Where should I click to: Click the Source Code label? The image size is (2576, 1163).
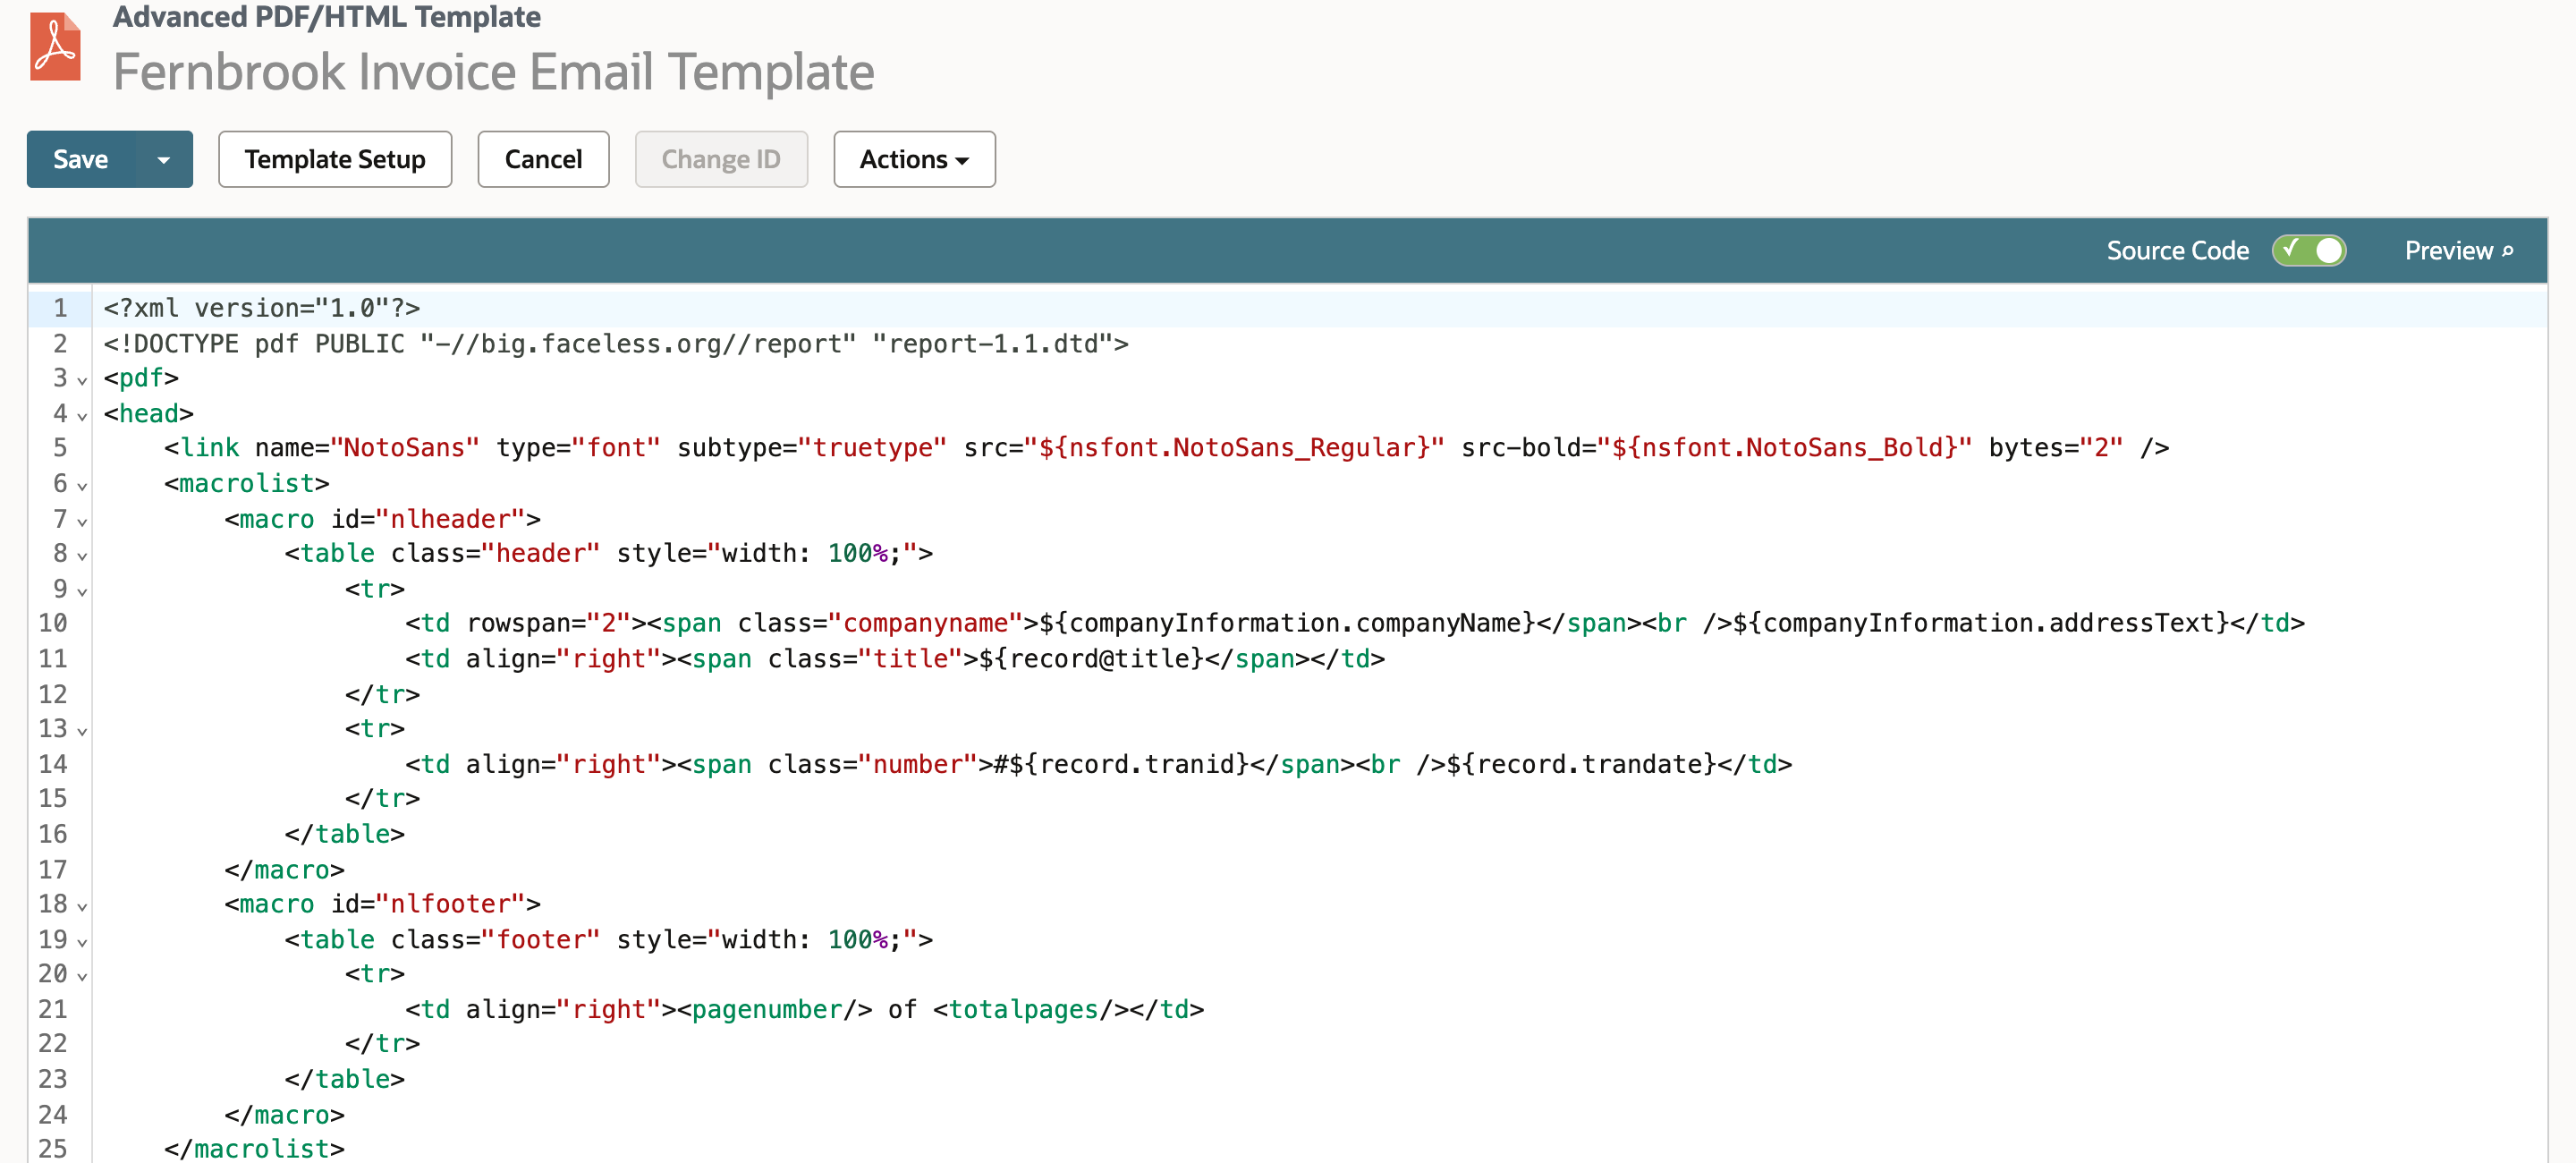2177,250
